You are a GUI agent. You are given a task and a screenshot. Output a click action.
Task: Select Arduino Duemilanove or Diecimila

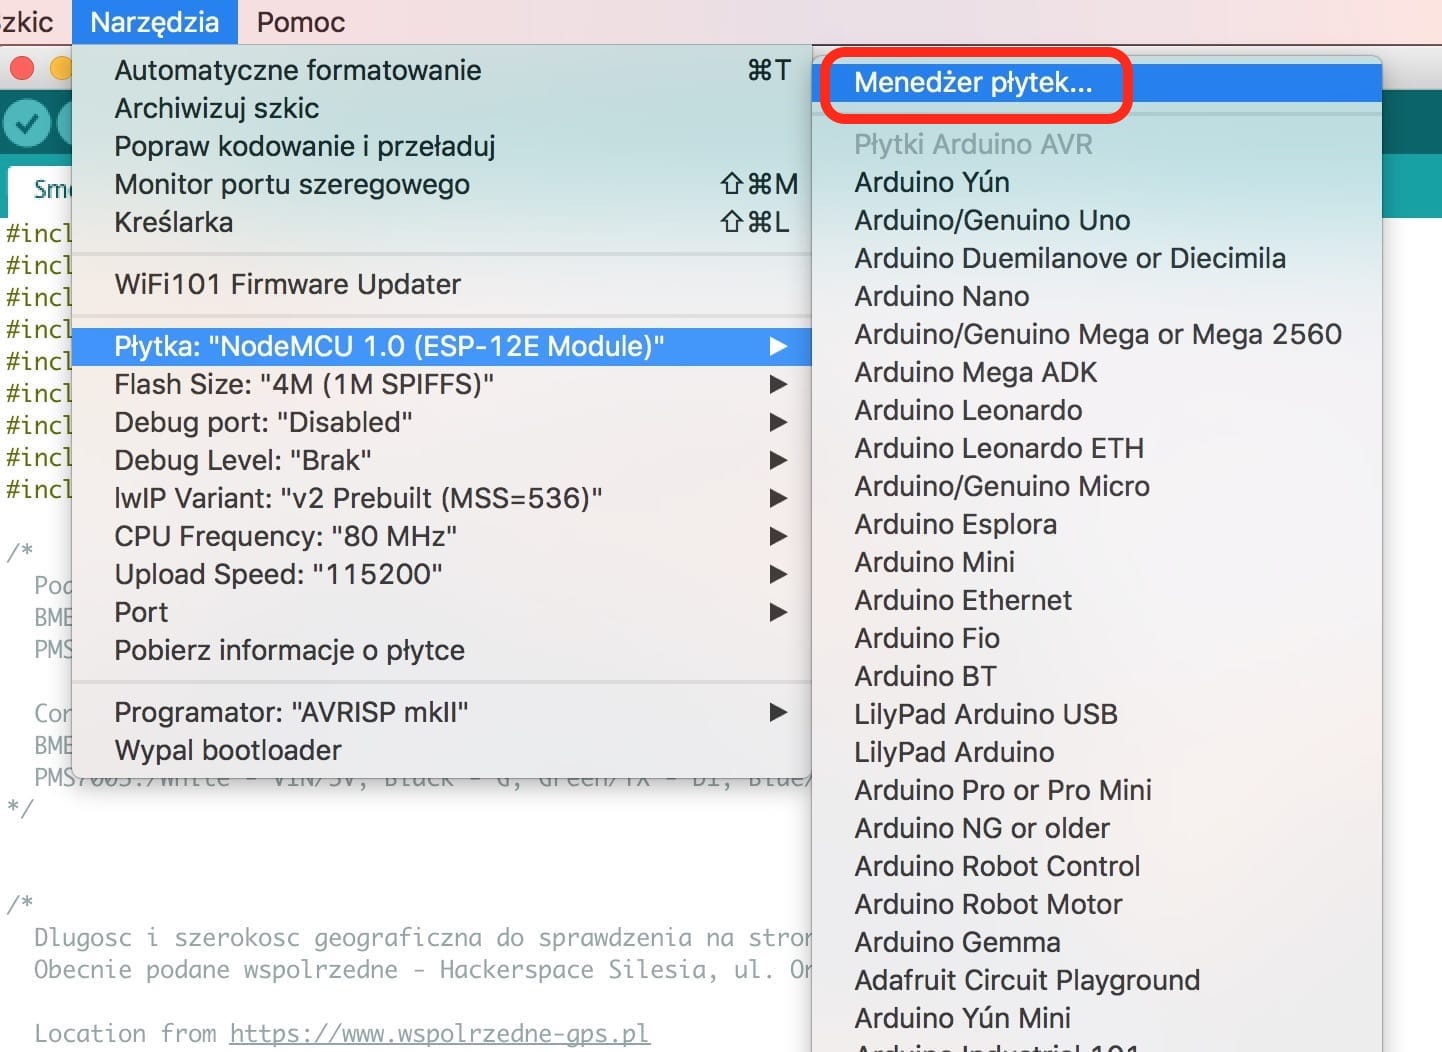[x=1097, y=258]
